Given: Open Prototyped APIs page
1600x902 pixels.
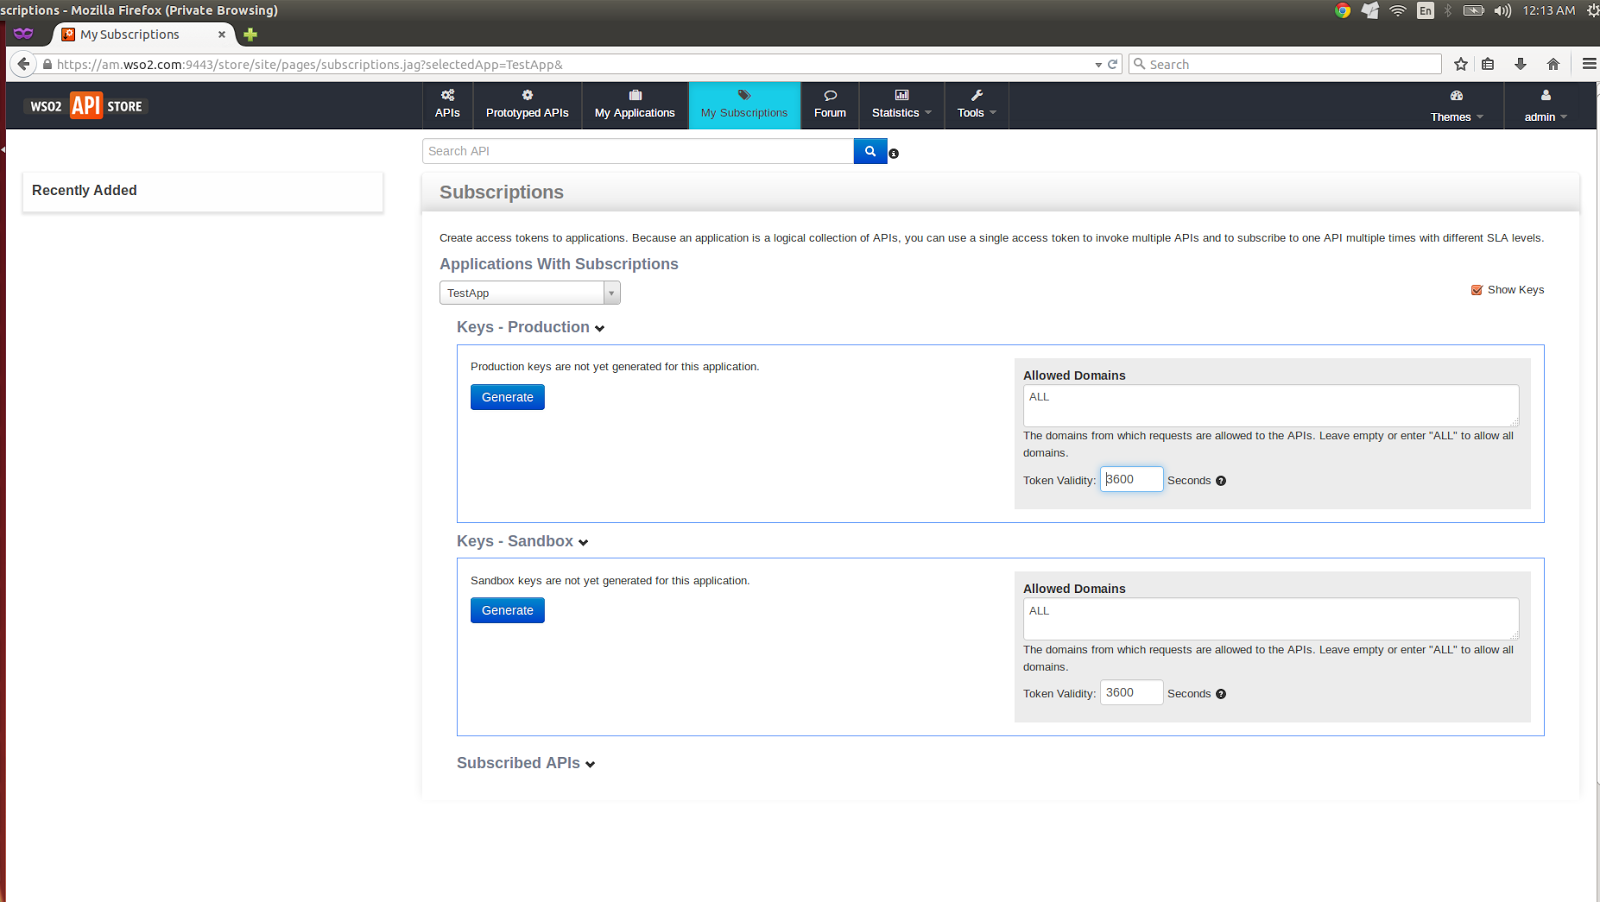Looking at the screenshot, I should (x=527, y=105).
